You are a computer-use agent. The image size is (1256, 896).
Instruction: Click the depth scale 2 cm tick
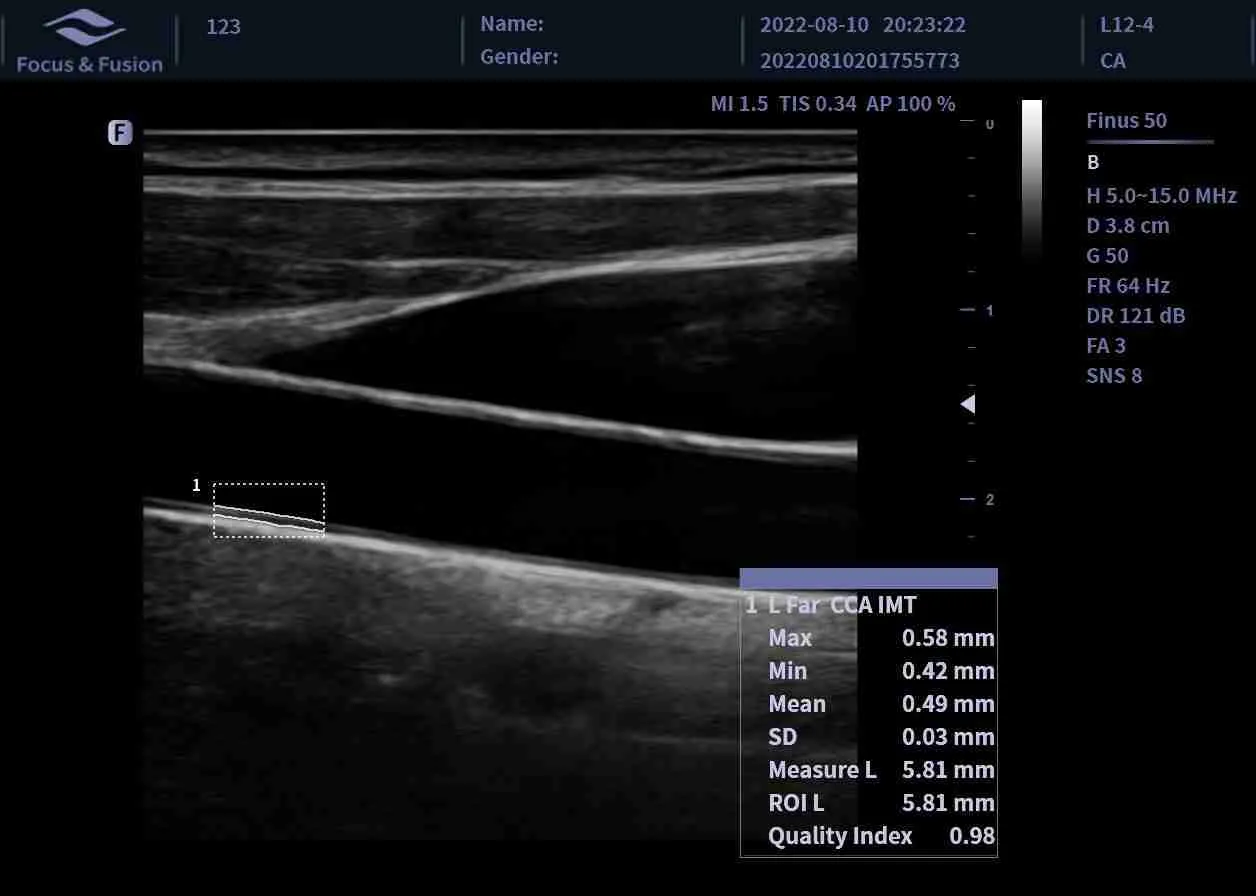968,499
